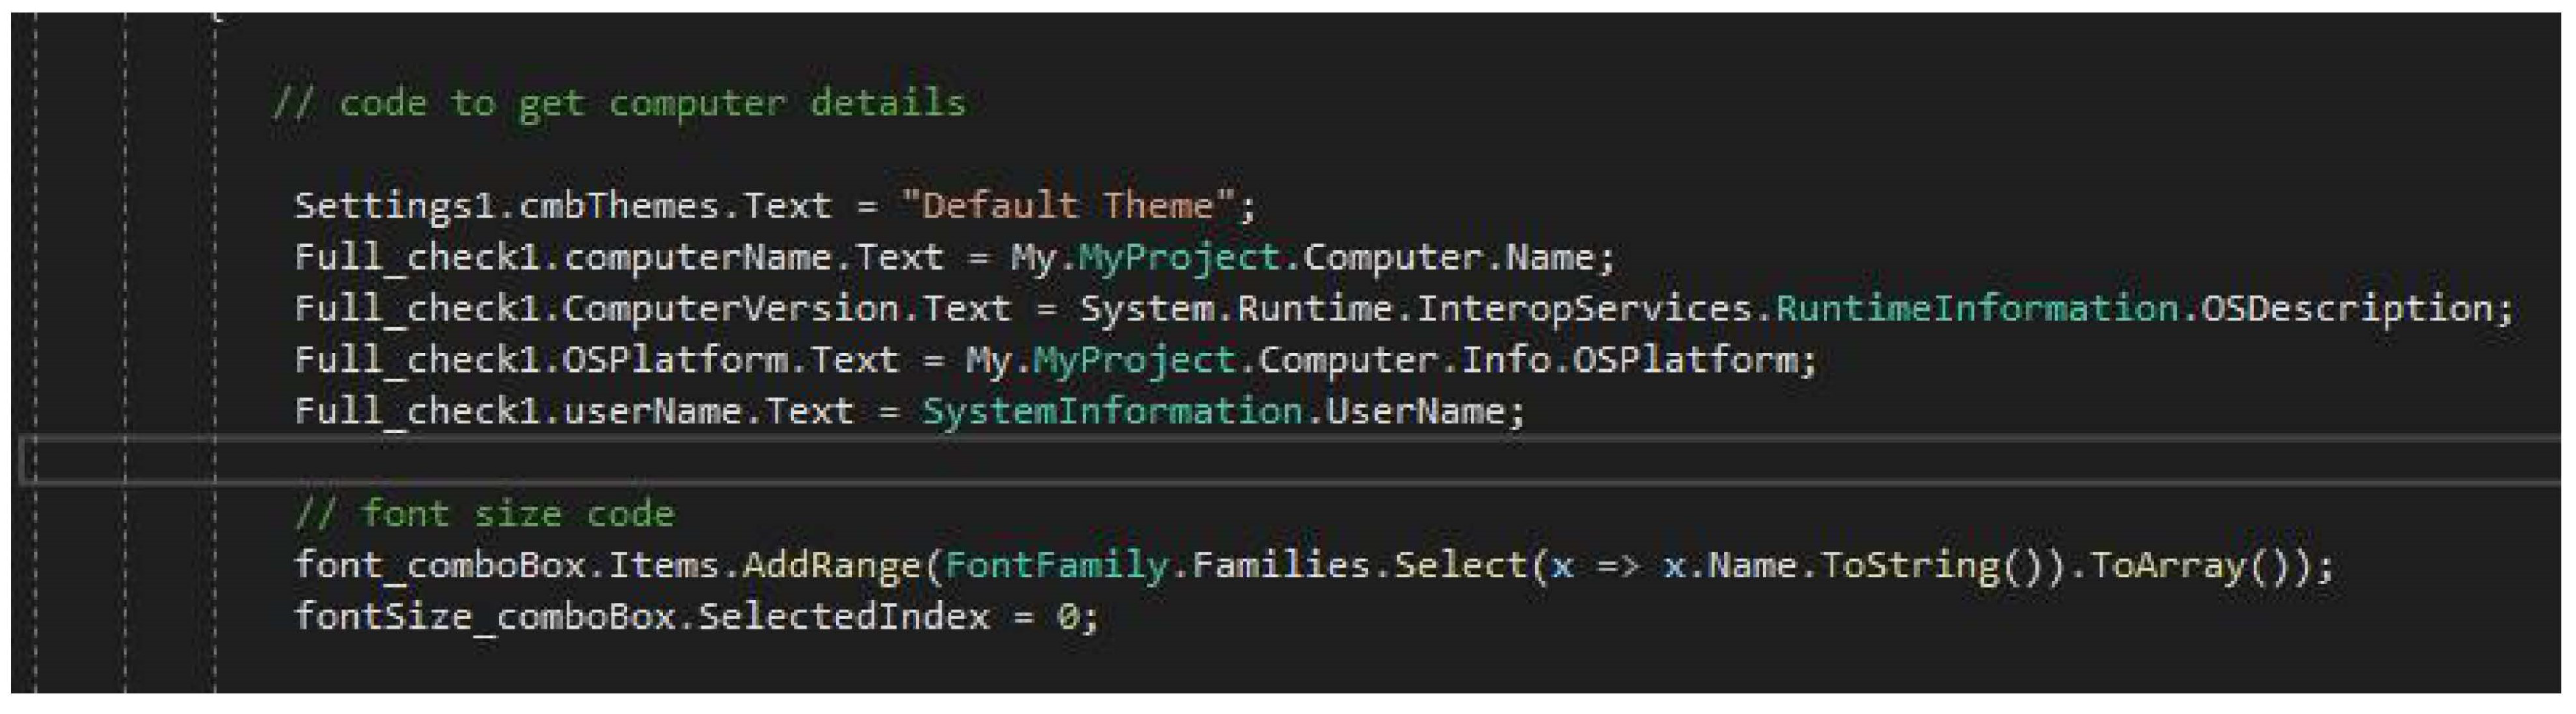Click Full_check1.userName.Text identifier
This screenshot has height=714, width=2576.
(574, 412)
